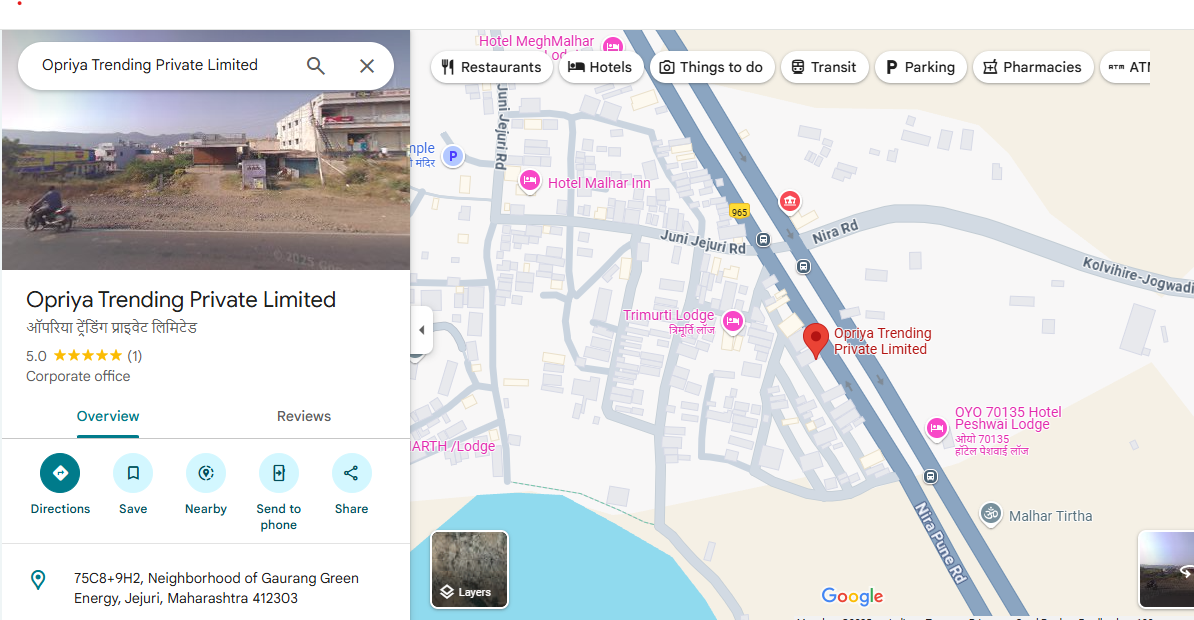1194x620 pixels.
Task: Toggle Pharmacies filter chip
Action: [x=1032, y=67]
